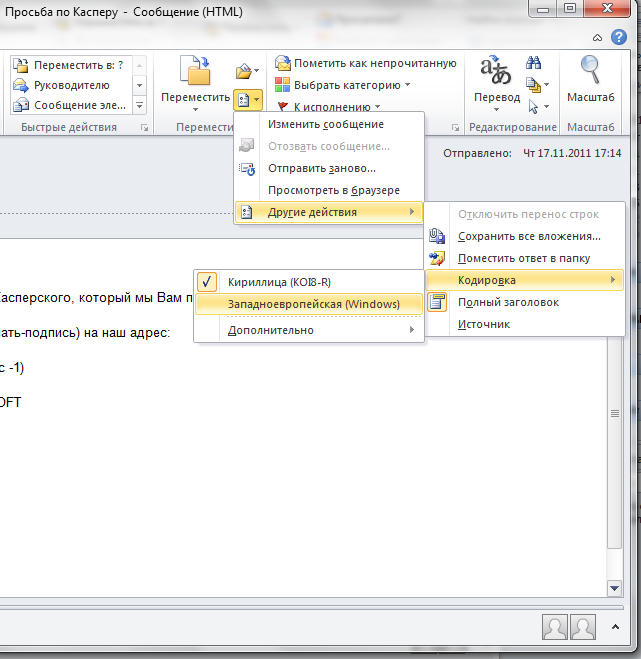Image resolution: width=641 pixels, height=659 pixels.
Task: Click the Руководителю quick action
Action: [71, 85]
